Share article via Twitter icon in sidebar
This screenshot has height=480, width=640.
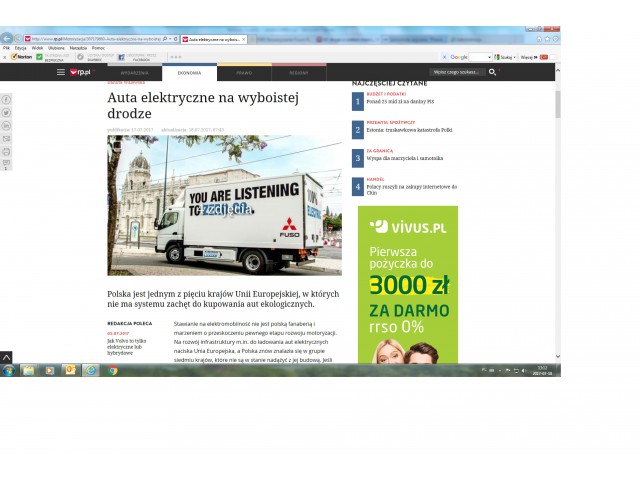click(x=6, y=113)
